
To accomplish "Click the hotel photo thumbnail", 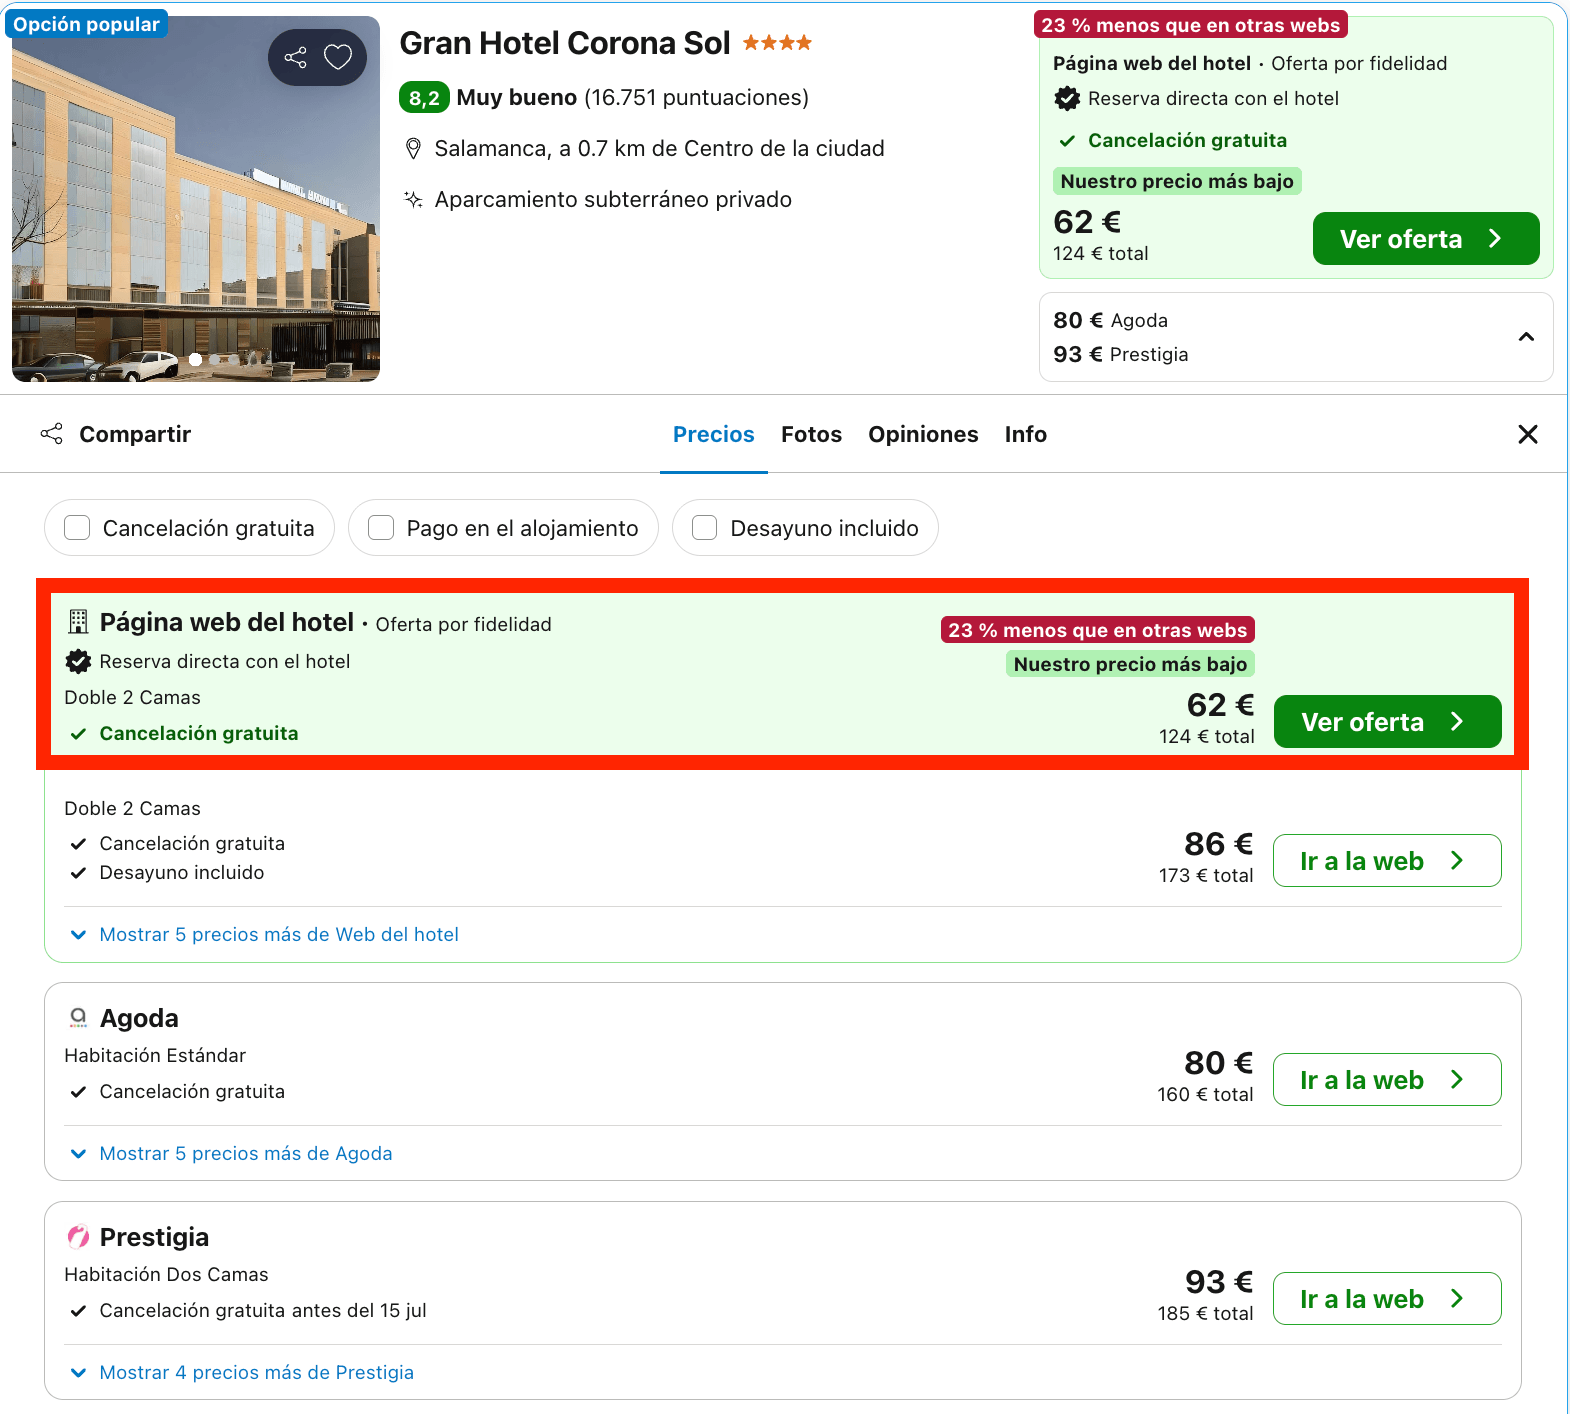I will pos(196,199).
